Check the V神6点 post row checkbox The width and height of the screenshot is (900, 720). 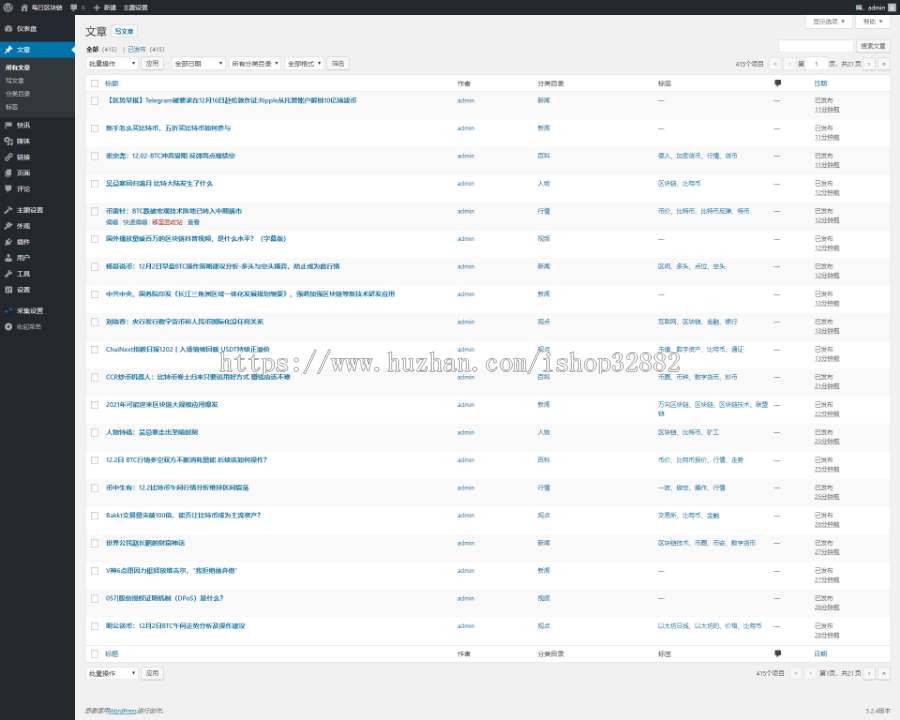click(95, 571)
